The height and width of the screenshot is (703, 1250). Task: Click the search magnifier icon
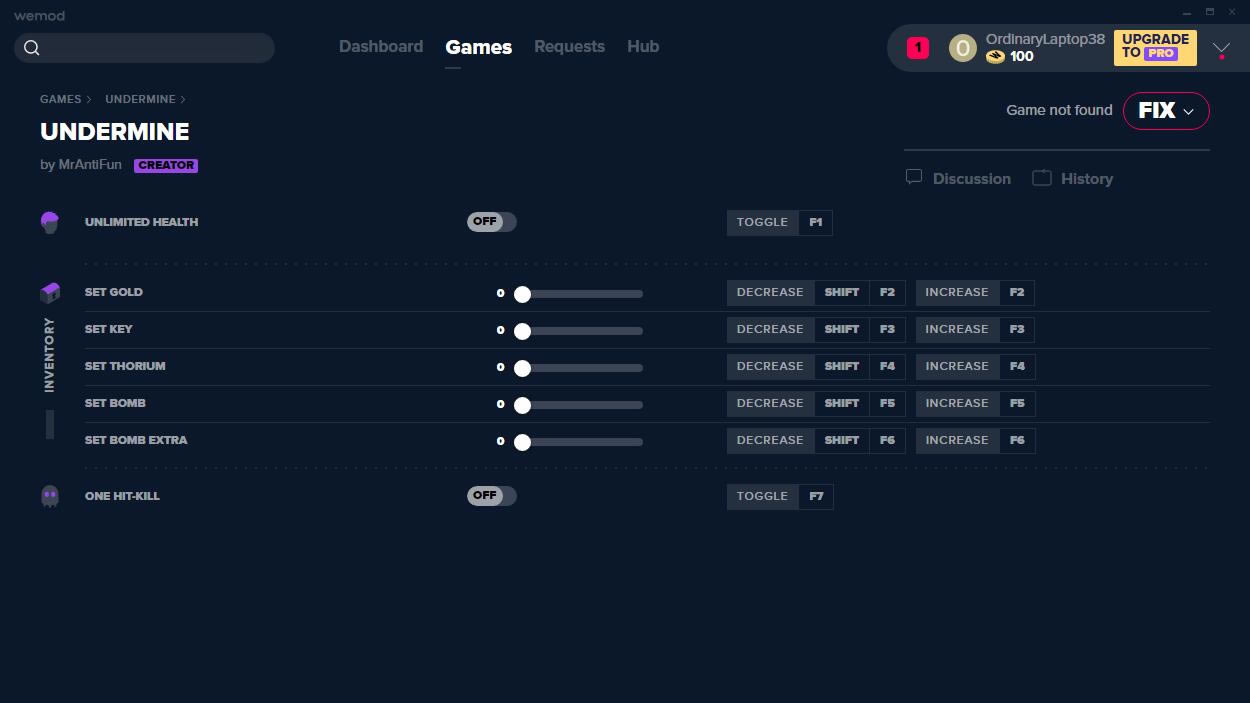pos(32,48)
